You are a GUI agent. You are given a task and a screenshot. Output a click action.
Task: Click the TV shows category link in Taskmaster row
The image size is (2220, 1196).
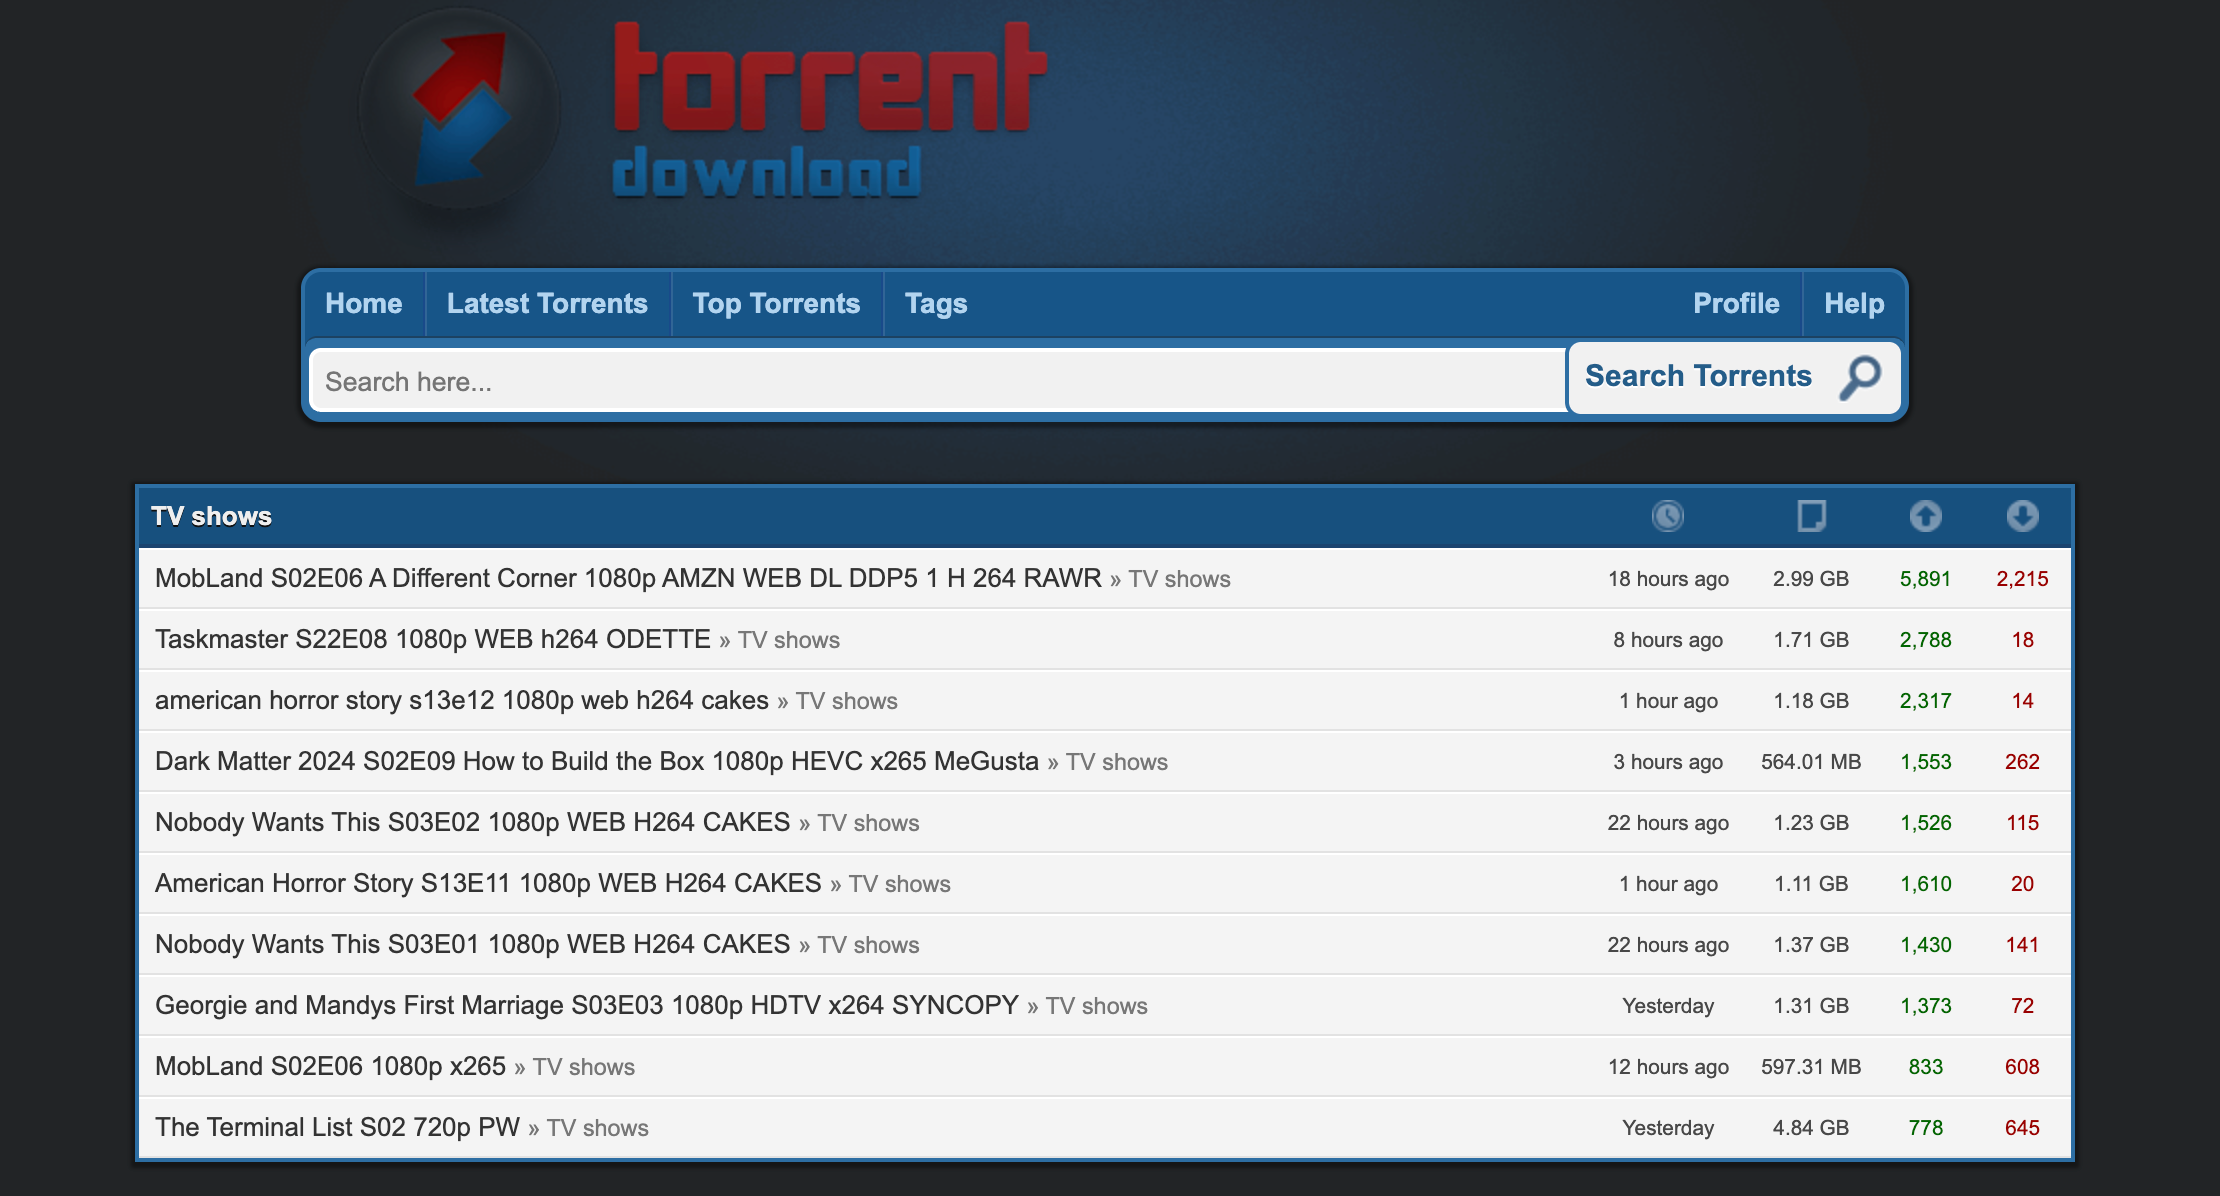point(789,640)
